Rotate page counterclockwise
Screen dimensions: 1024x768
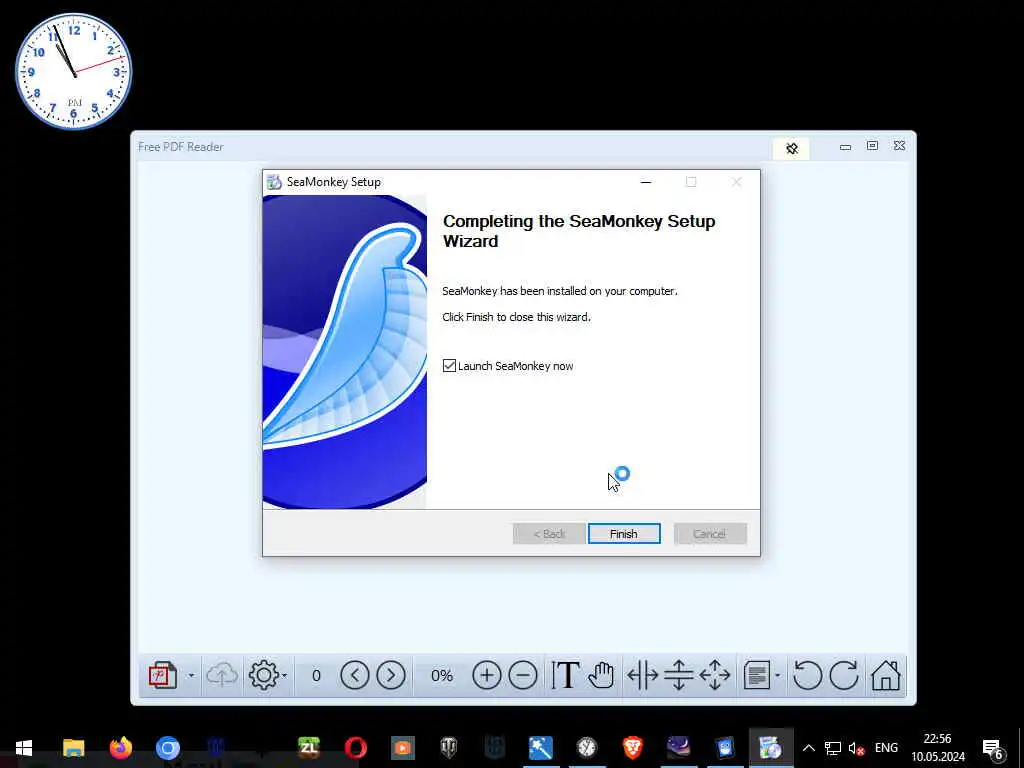(808, 675)
